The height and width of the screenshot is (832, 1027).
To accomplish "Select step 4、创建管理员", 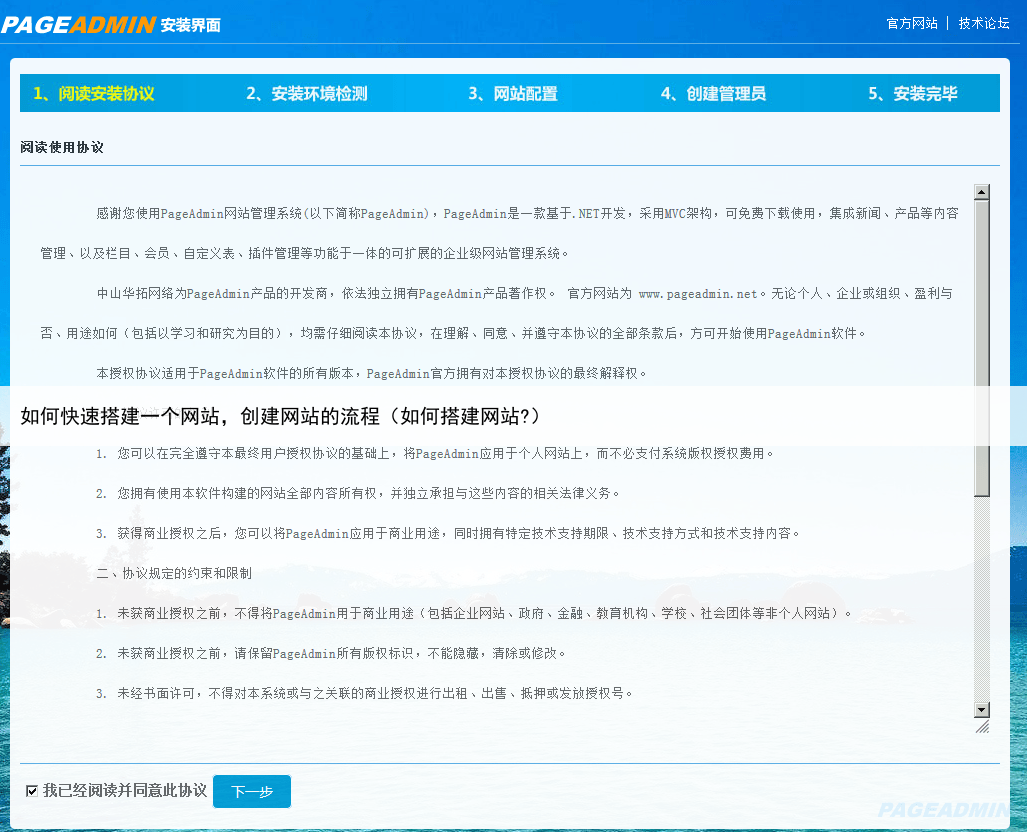I will 713,94.
